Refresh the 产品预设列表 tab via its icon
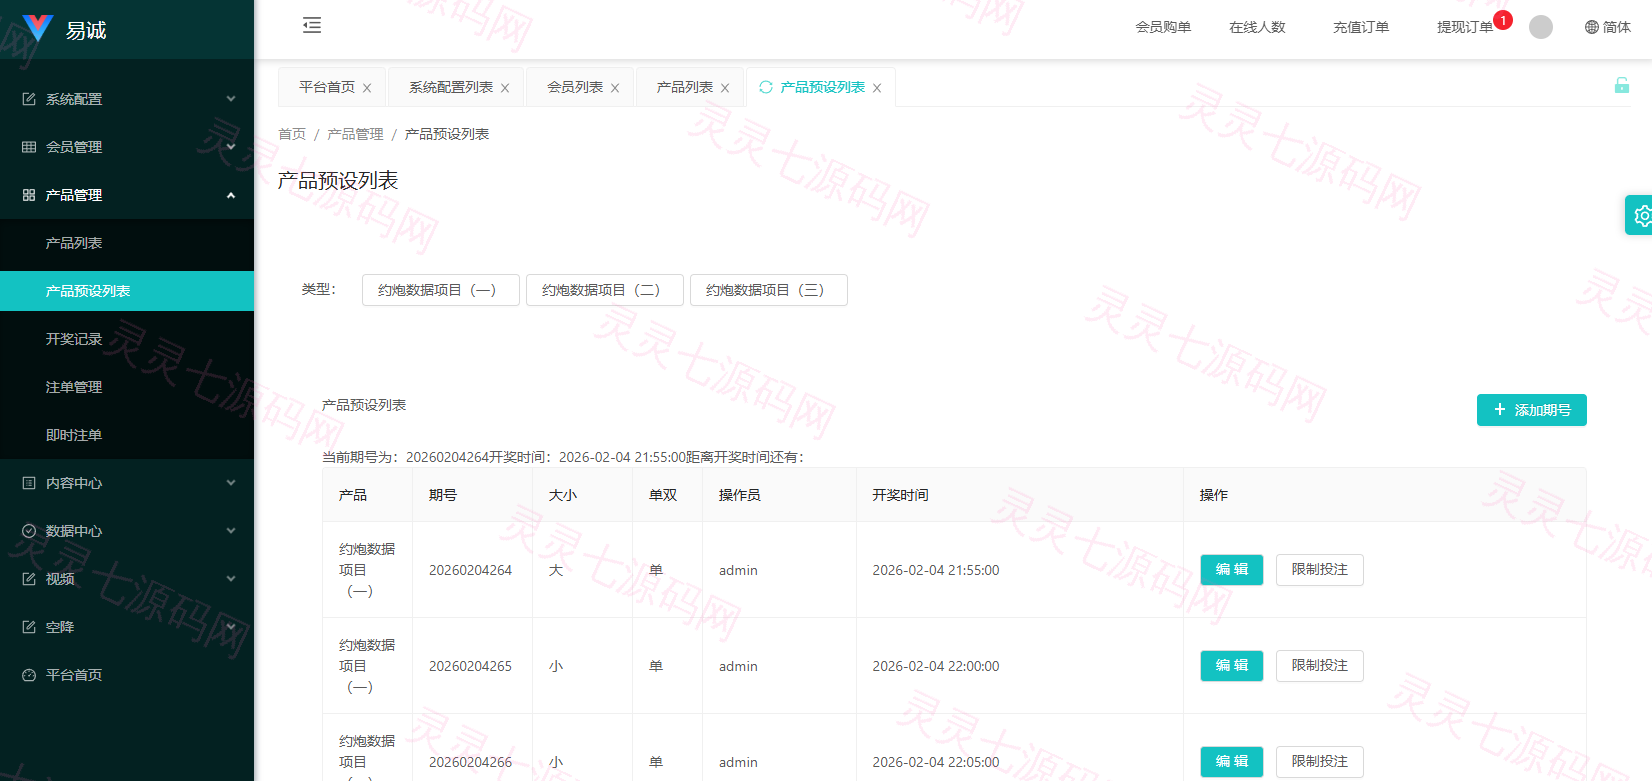Image resolution: width=1652 pixels, height=781 pixels. pos(766,87)
